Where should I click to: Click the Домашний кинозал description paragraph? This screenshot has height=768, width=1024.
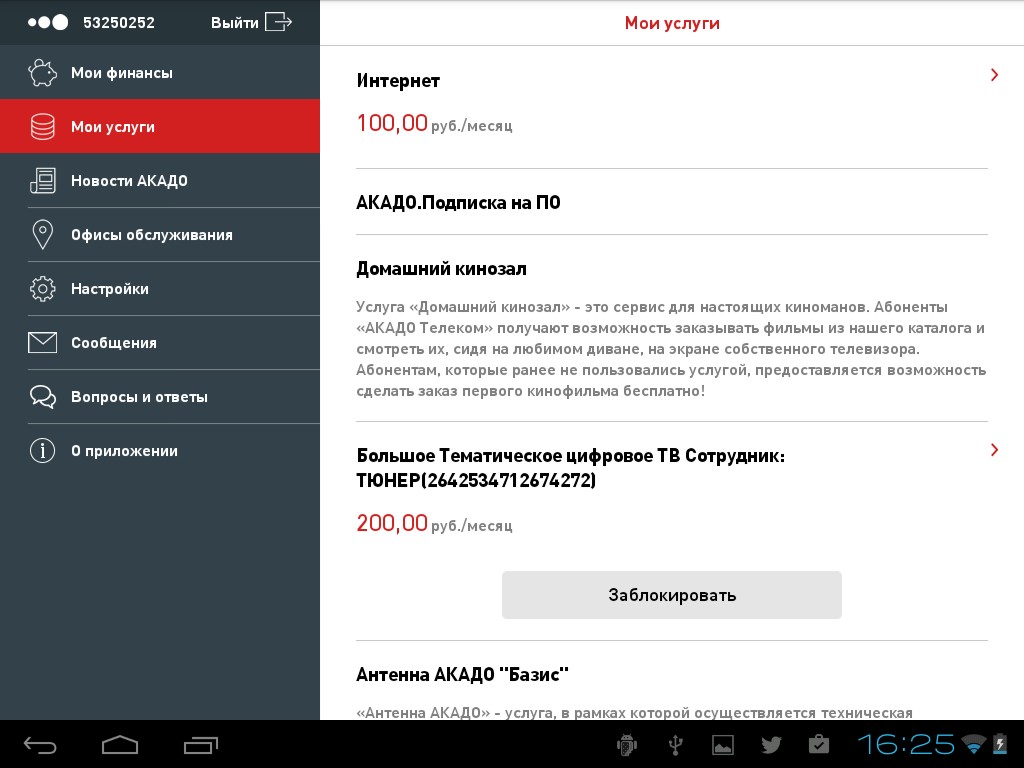pos(671,349)
